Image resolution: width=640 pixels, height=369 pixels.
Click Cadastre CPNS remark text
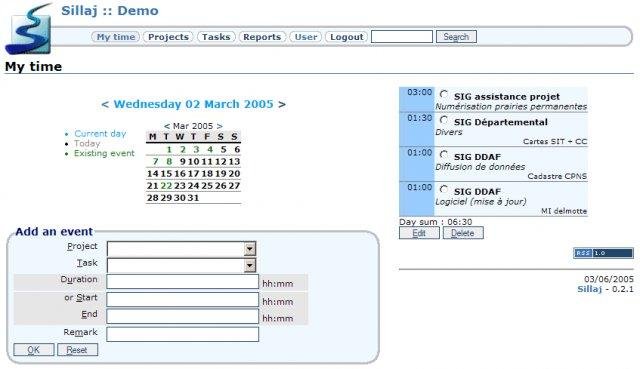pos(557,176)
